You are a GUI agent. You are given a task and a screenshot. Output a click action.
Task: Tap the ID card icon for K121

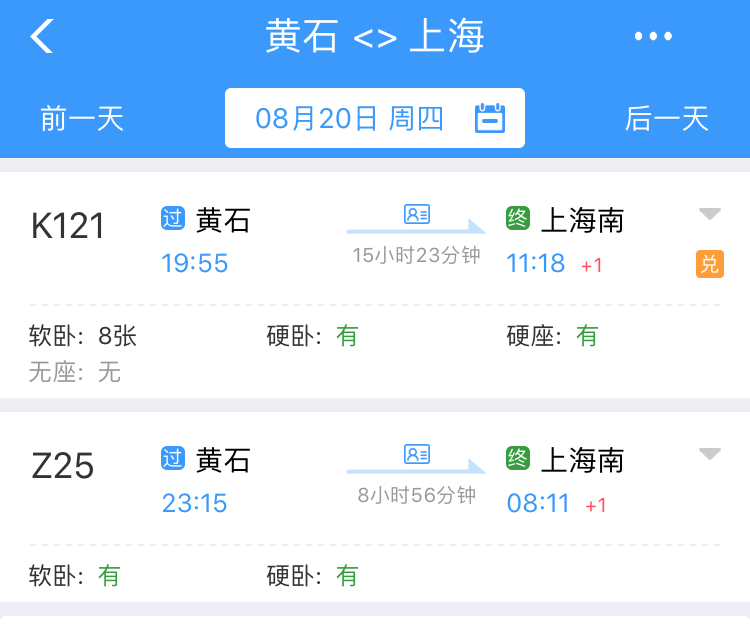tap(416, 214)
